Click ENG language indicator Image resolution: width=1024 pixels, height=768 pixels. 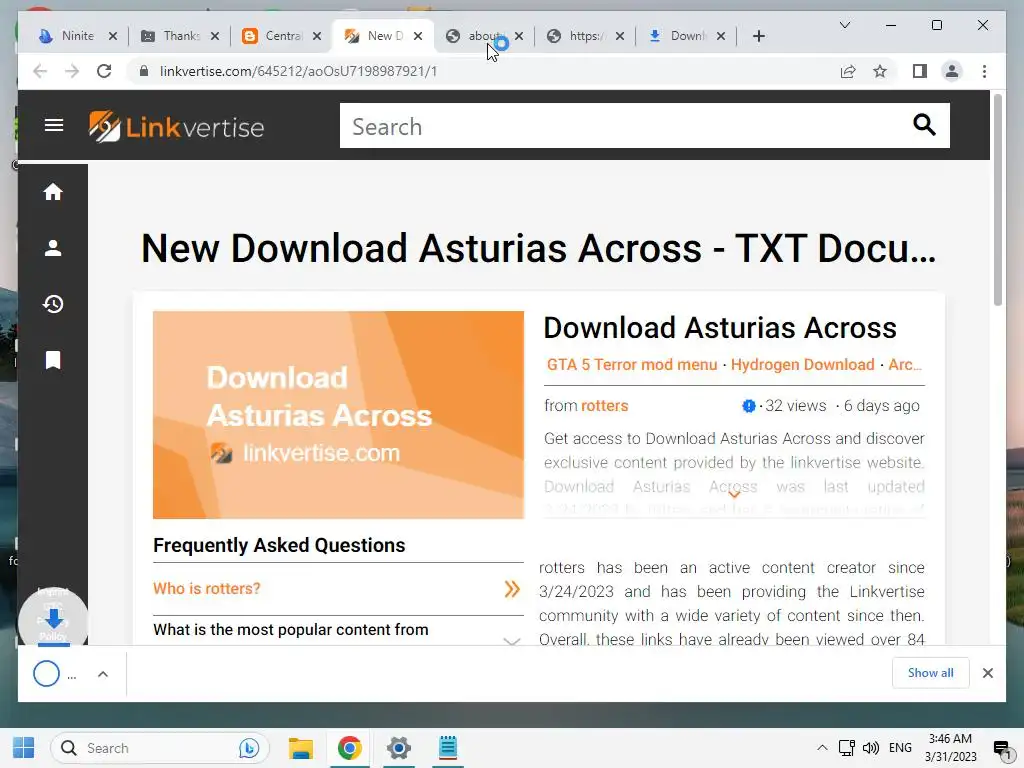(900, 748)
